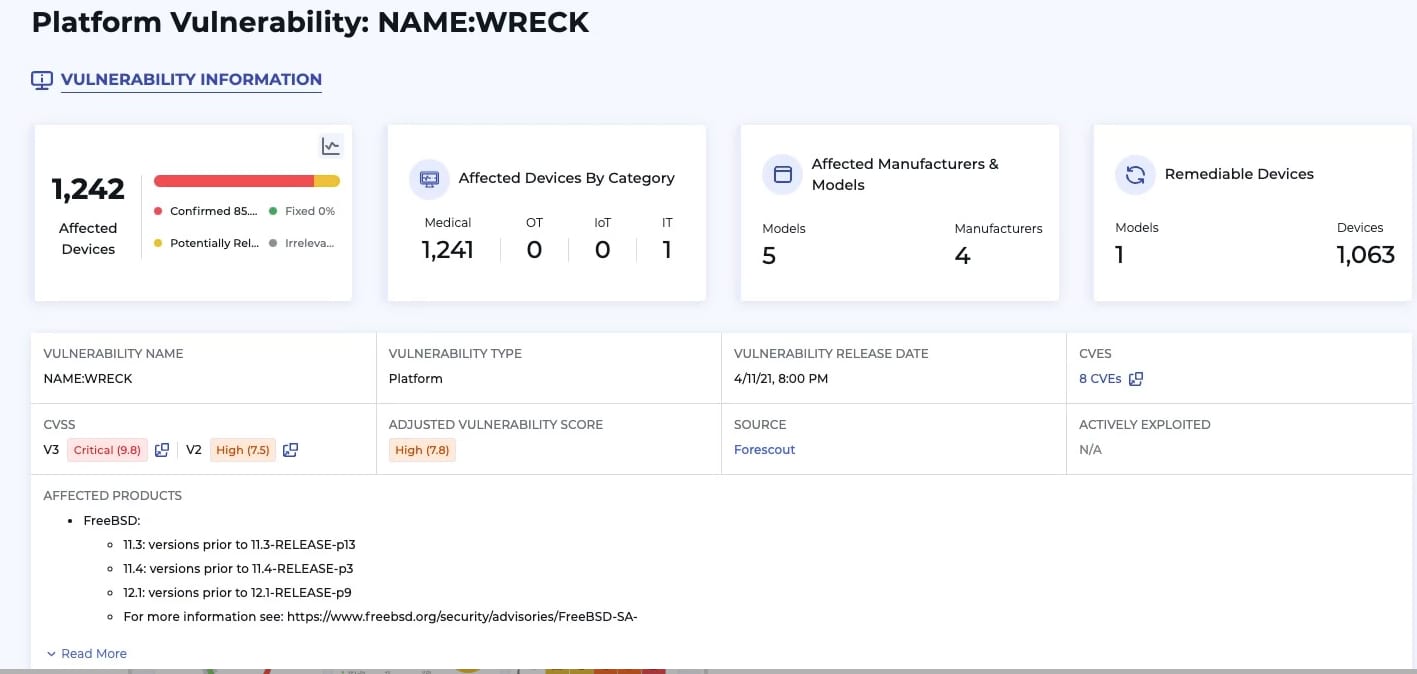Open the Forescout source link

[x=764, y=450]
